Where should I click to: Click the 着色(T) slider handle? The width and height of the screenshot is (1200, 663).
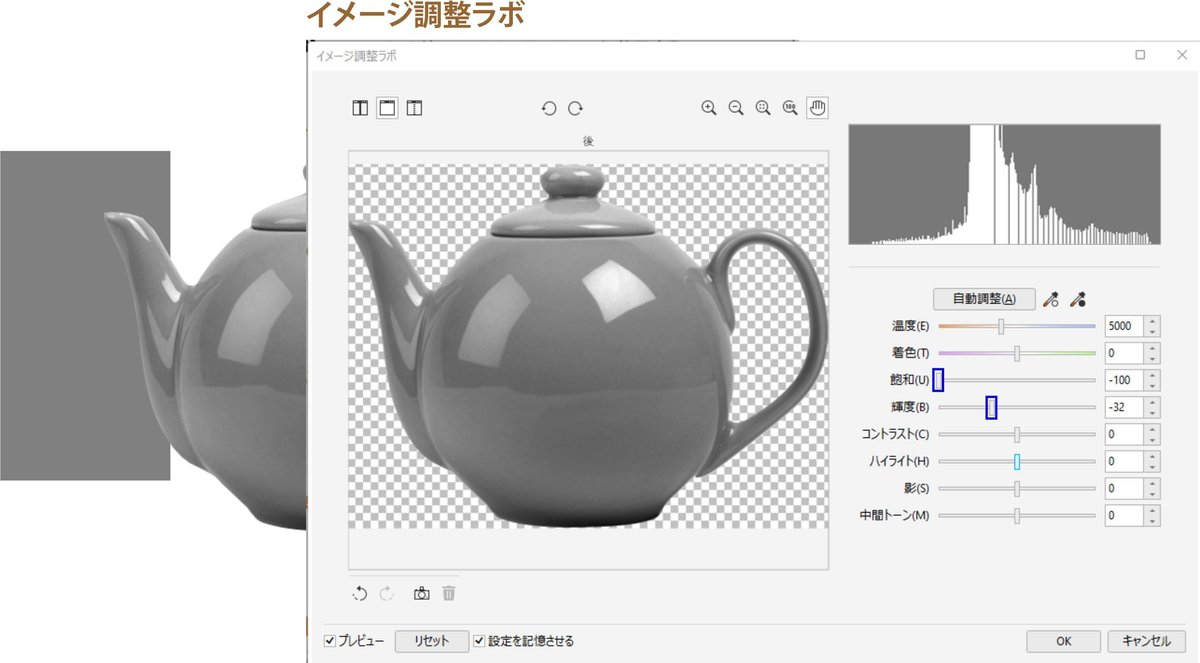(1017, 353)
